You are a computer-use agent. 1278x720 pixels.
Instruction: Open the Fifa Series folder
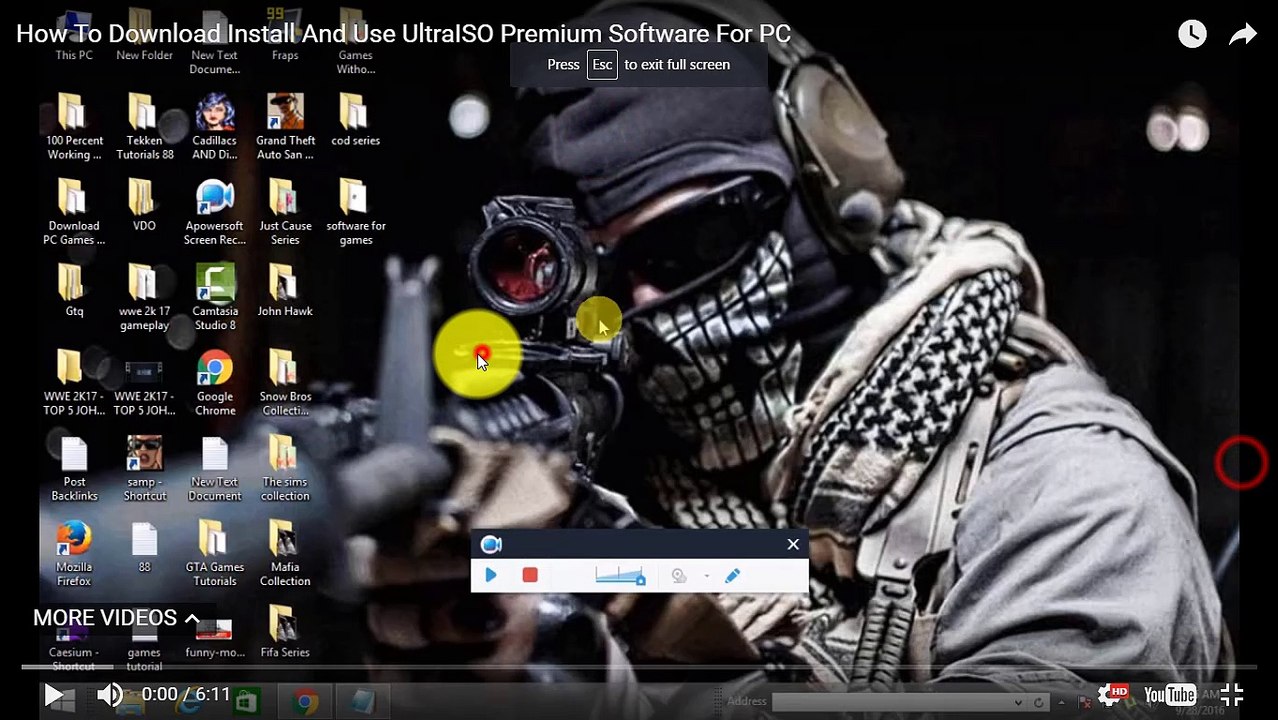[285, 632]
